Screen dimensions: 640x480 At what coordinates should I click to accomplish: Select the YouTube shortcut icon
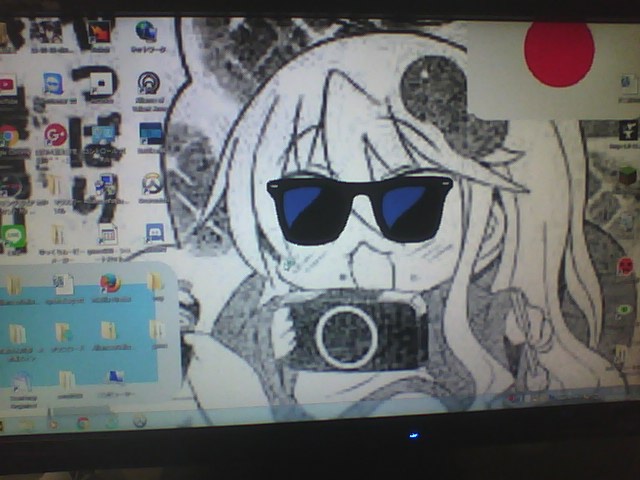[x=7, y=85]
